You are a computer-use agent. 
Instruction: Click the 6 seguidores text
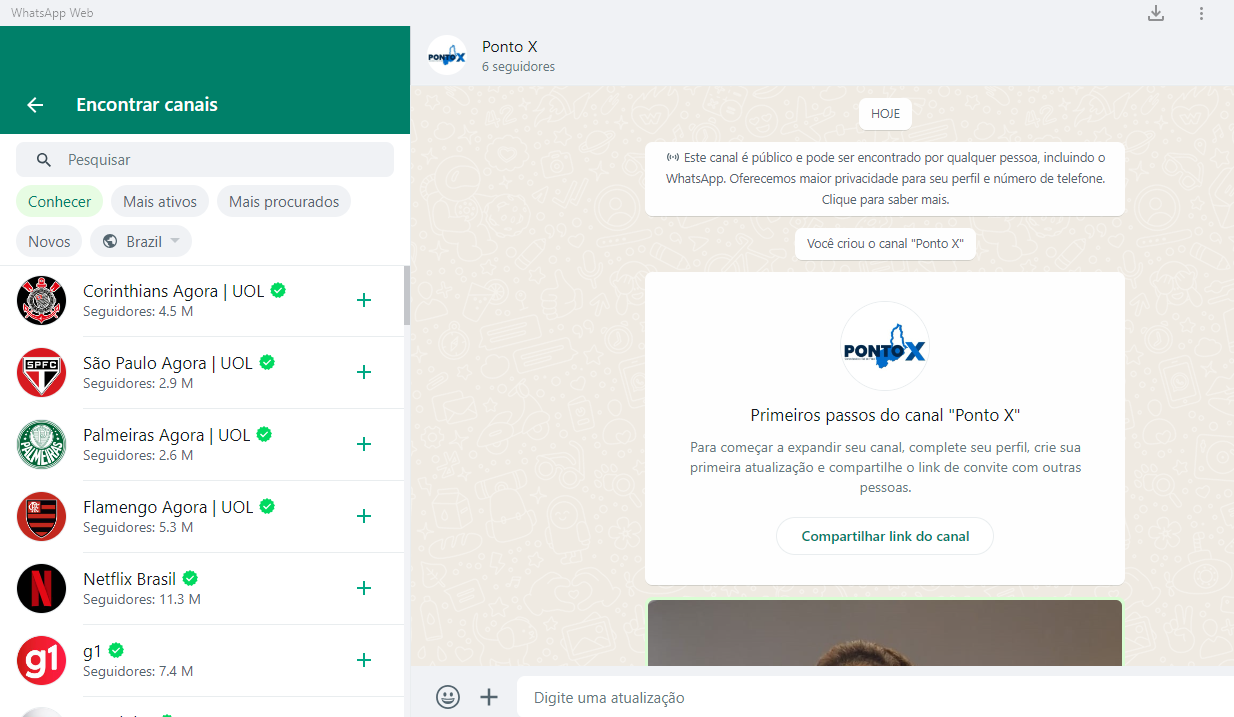click(518, 67)
